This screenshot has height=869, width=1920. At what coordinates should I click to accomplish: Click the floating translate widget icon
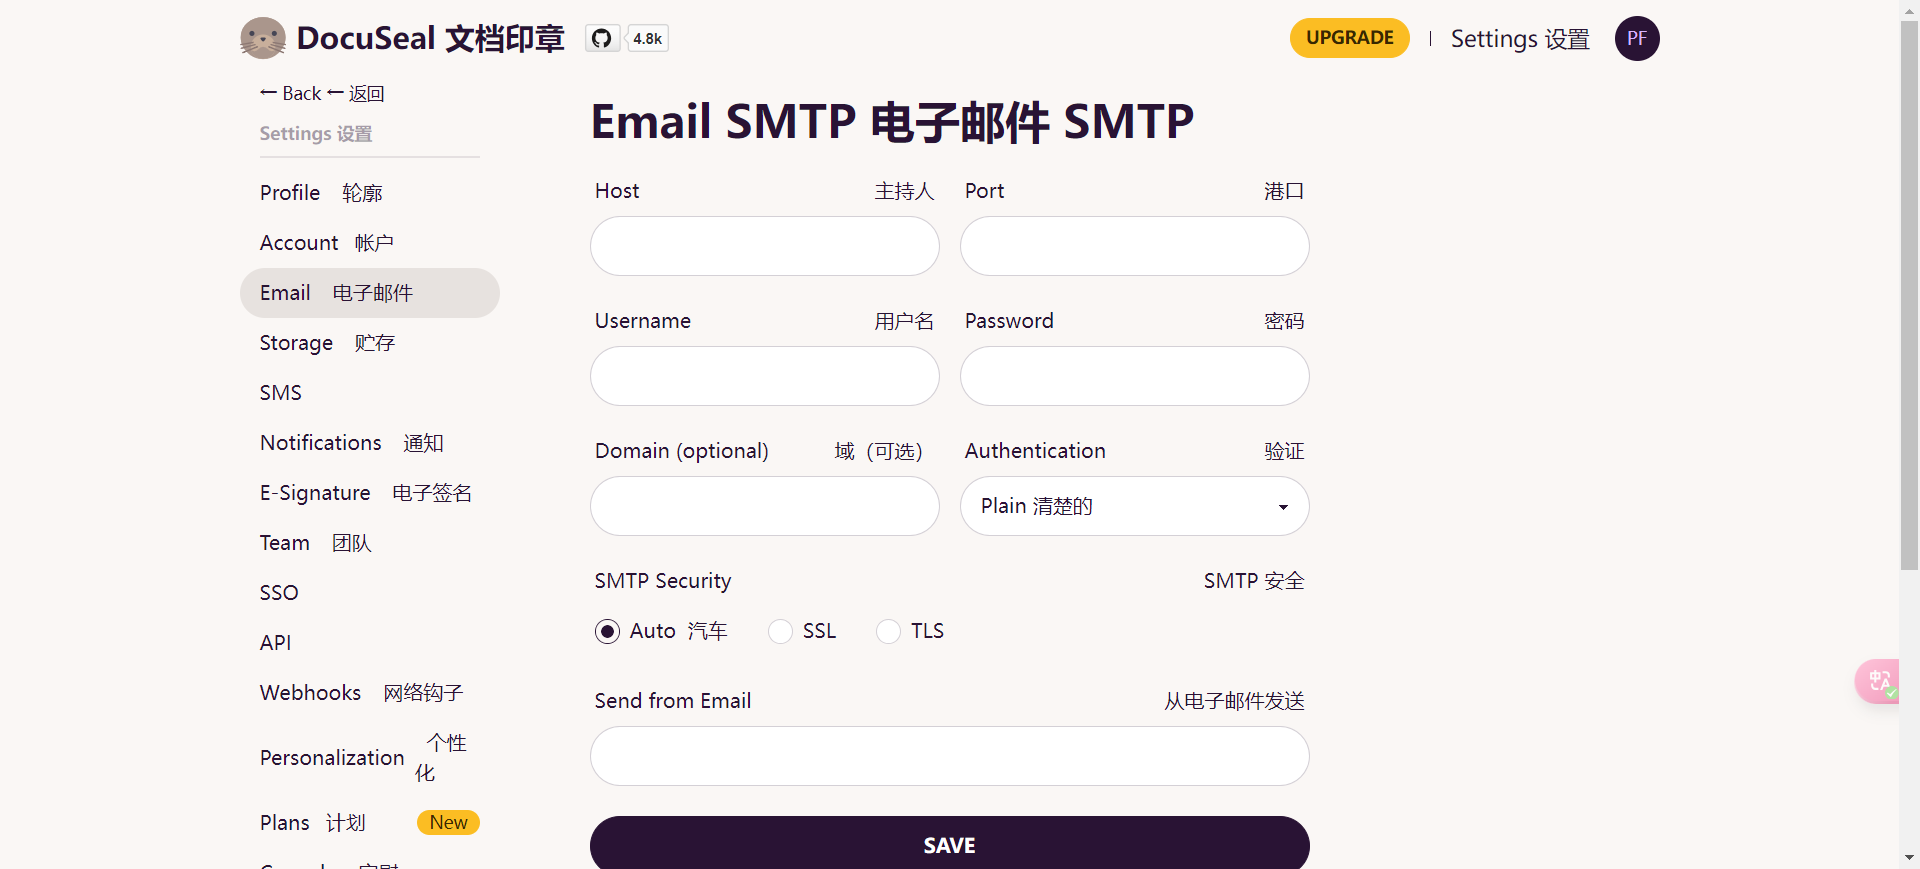point(1879,681)
